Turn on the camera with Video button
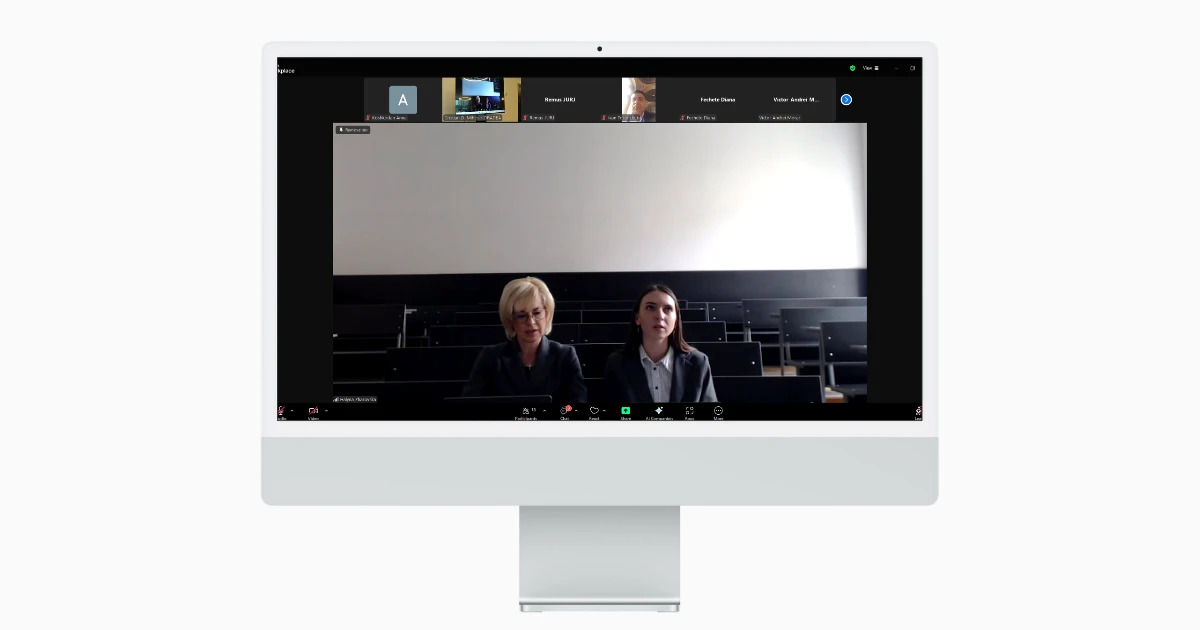This screenshot has width=1200, height=630. point(313,411)
